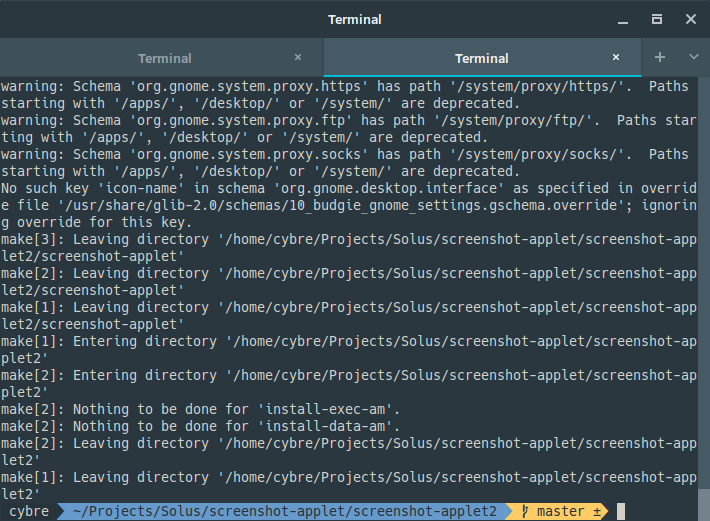Maximize the Terminal window
The height and width of the screenshot is (521, 710).
(657, 19)
